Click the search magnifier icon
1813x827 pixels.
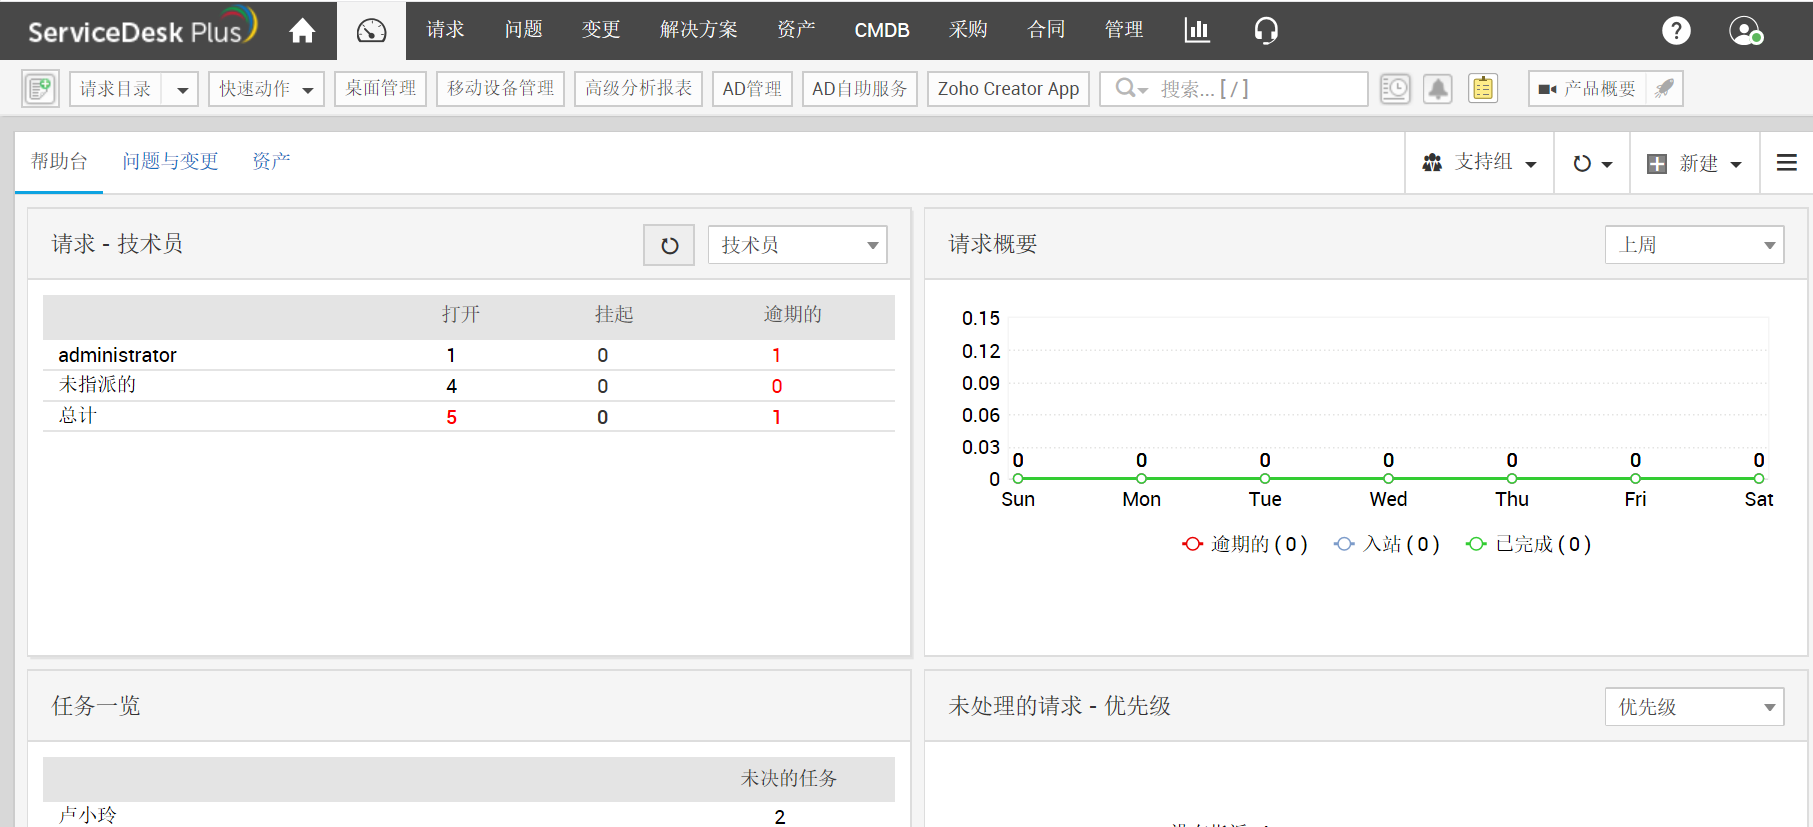pos(1127,88)
